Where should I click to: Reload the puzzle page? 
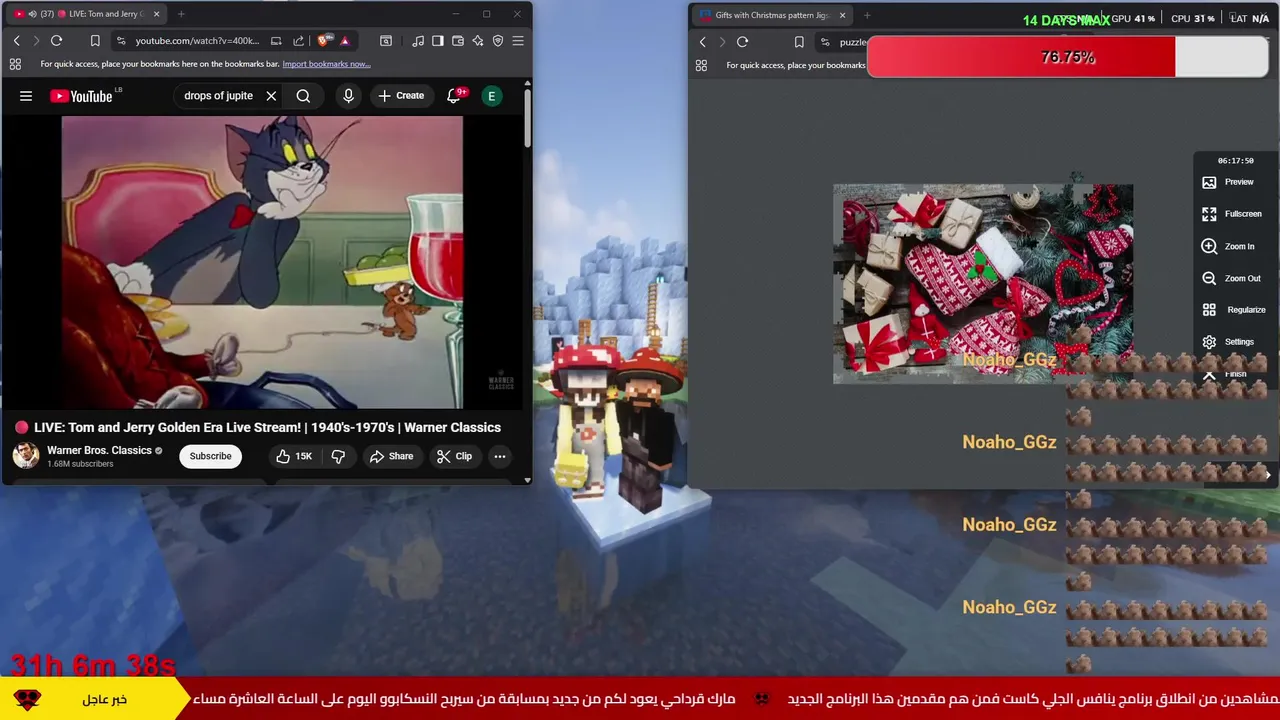(742, 42)
